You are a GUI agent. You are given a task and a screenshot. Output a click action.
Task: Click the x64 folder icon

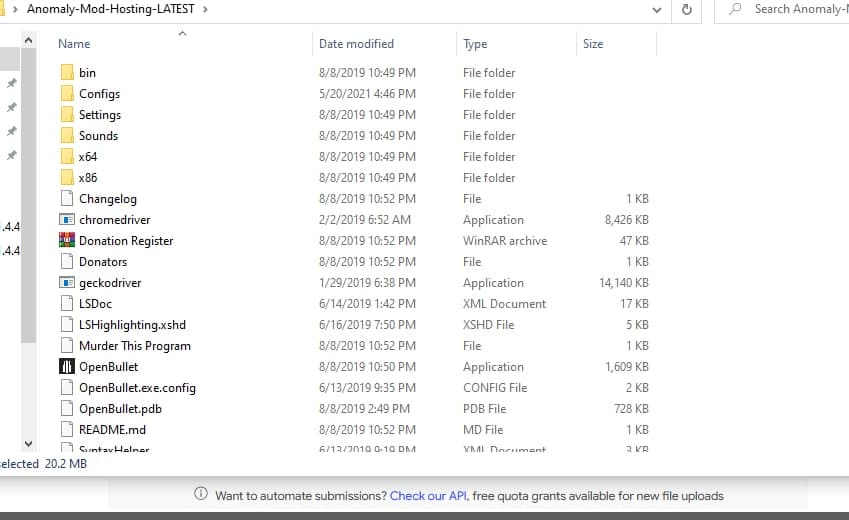coord(67,157)
